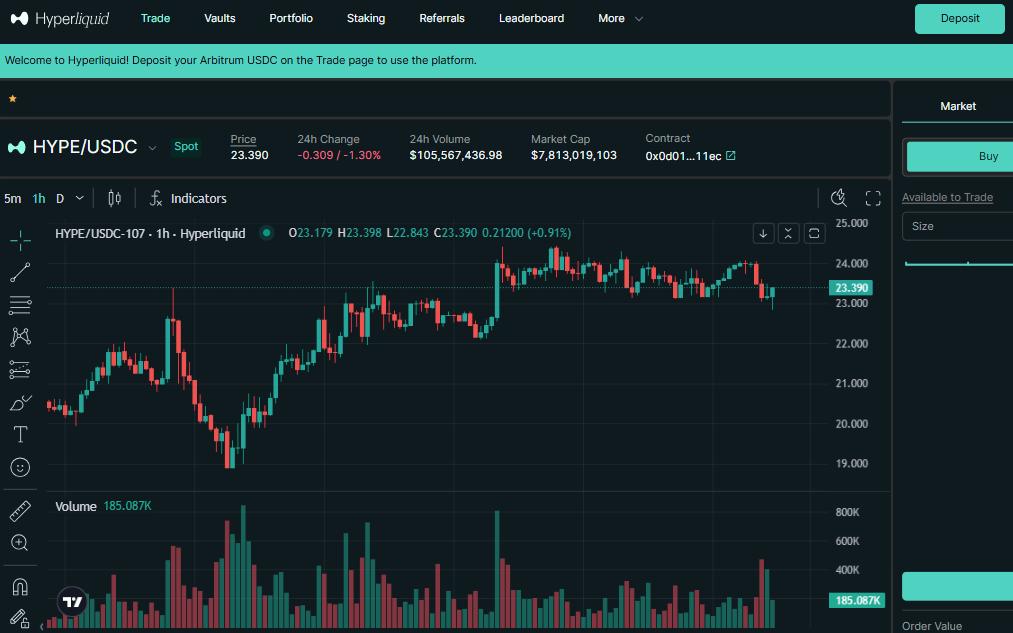The image size is (1013, 633).
Task: Click the 24h Change value
Action: [x=339, y=155]
